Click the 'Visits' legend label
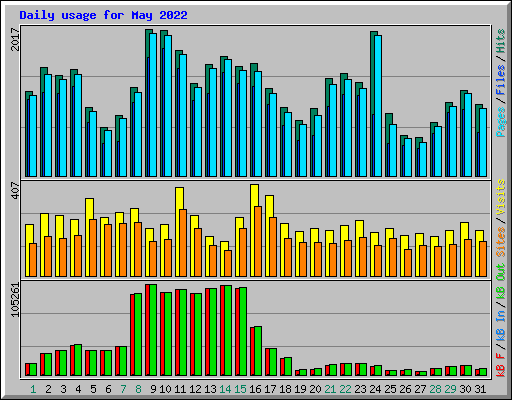Image resolution: width=512 pixels, height=400 pixels. 501,197
